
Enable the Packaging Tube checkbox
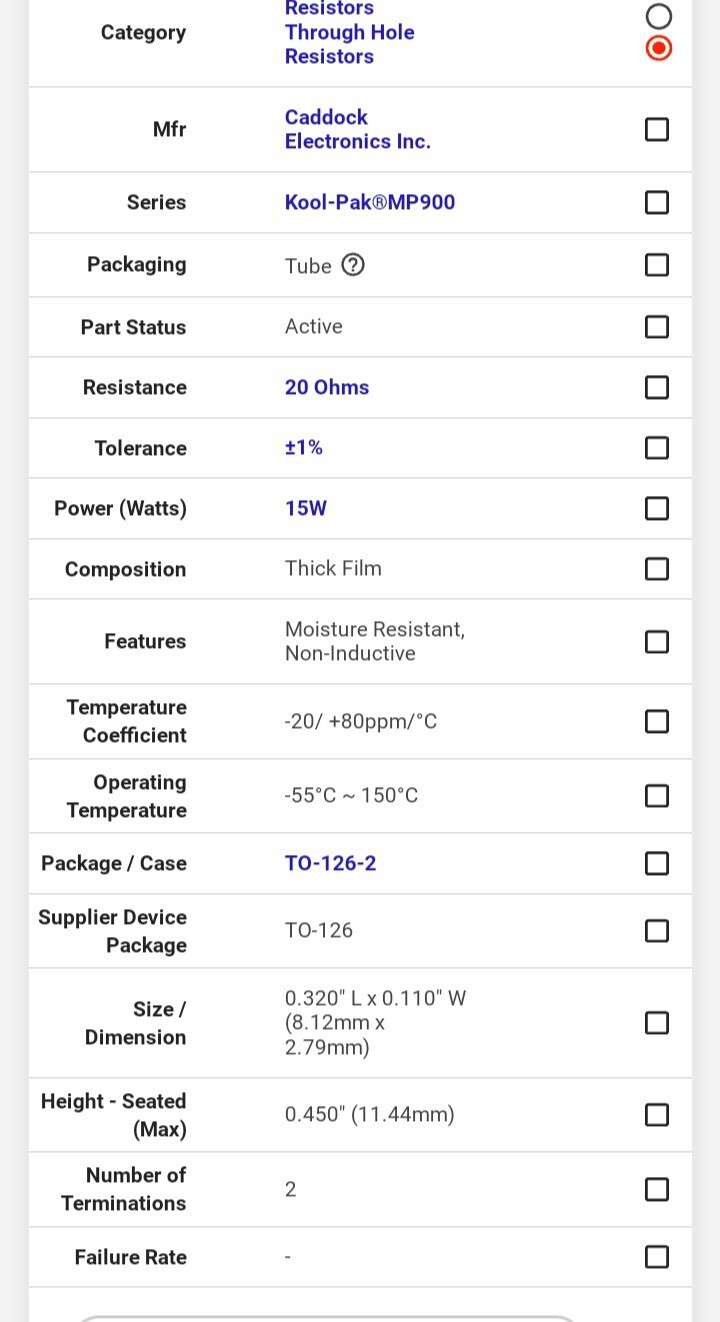[657, 265]
